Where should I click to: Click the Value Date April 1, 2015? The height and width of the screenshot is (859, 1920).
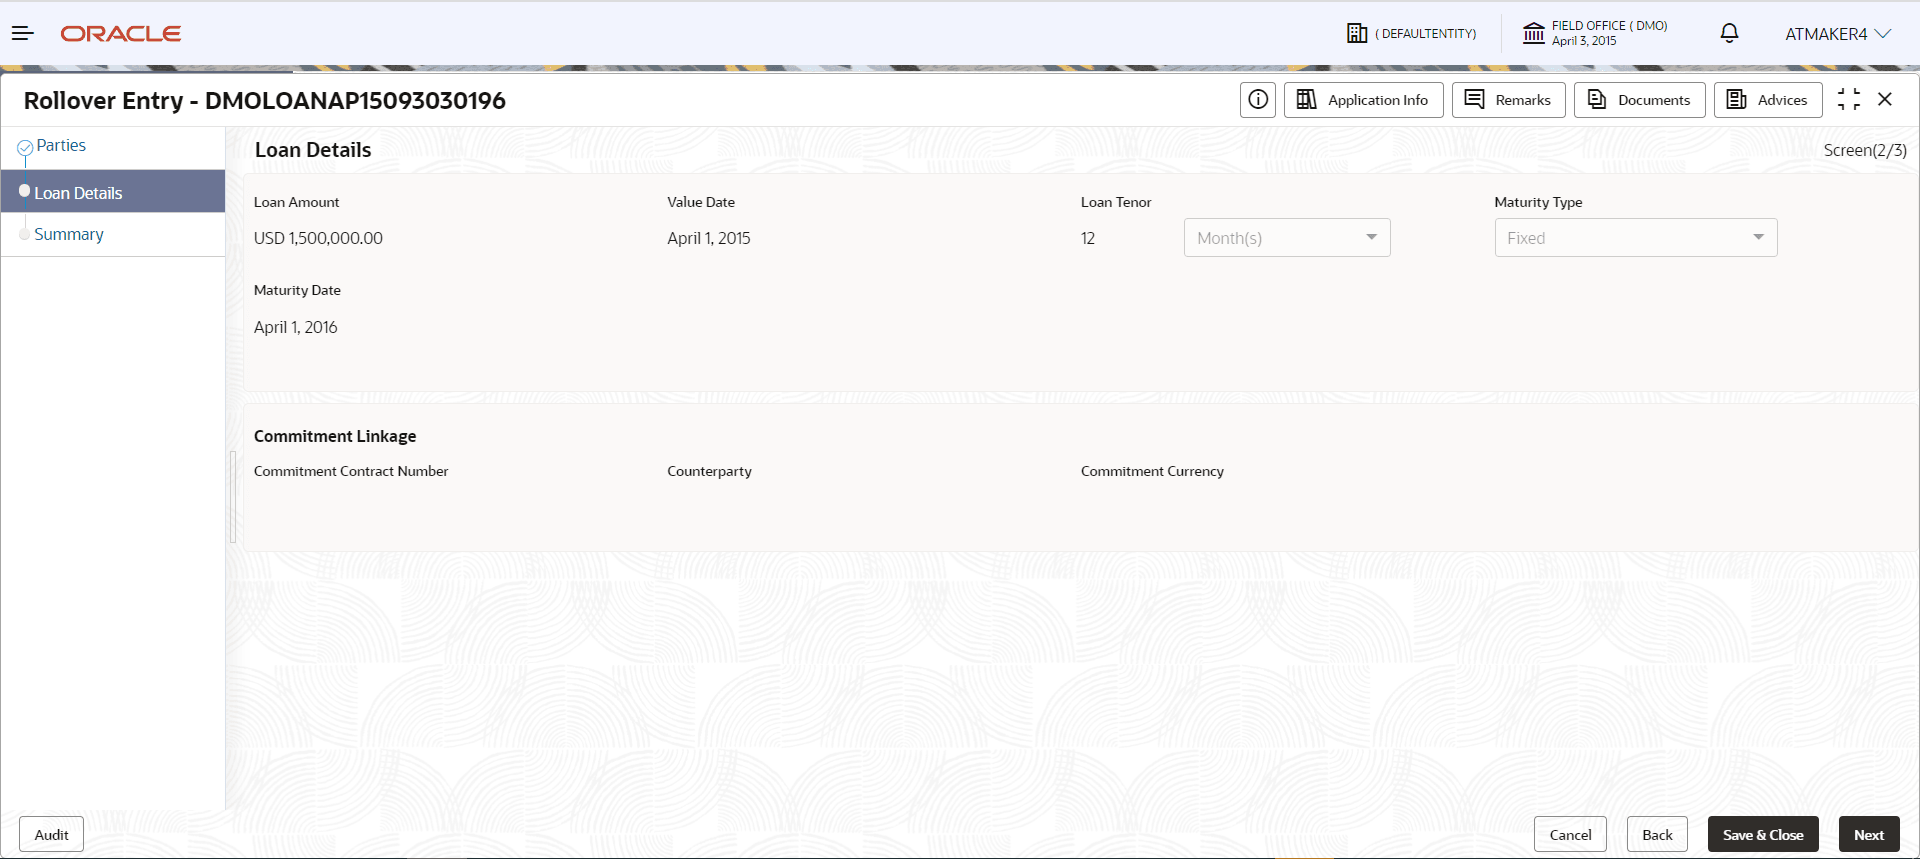709,238
